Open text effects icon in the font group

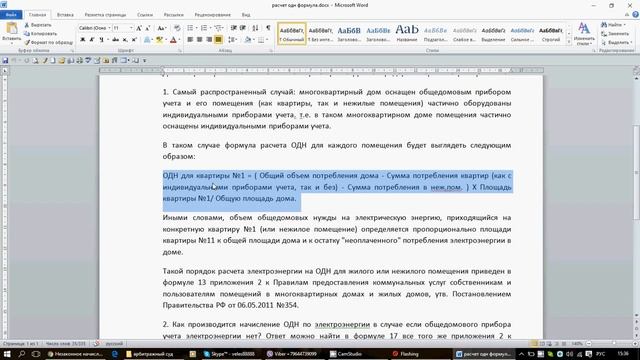coord(147,40)
